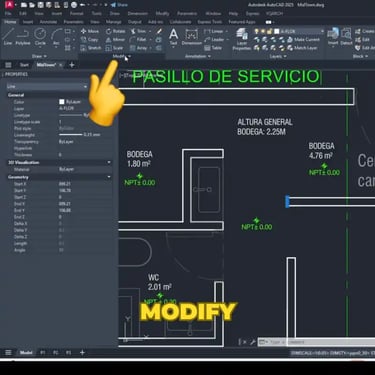Add a new layout with plus button
Viewport: 375px width, 375px height.
pos(82,352)
